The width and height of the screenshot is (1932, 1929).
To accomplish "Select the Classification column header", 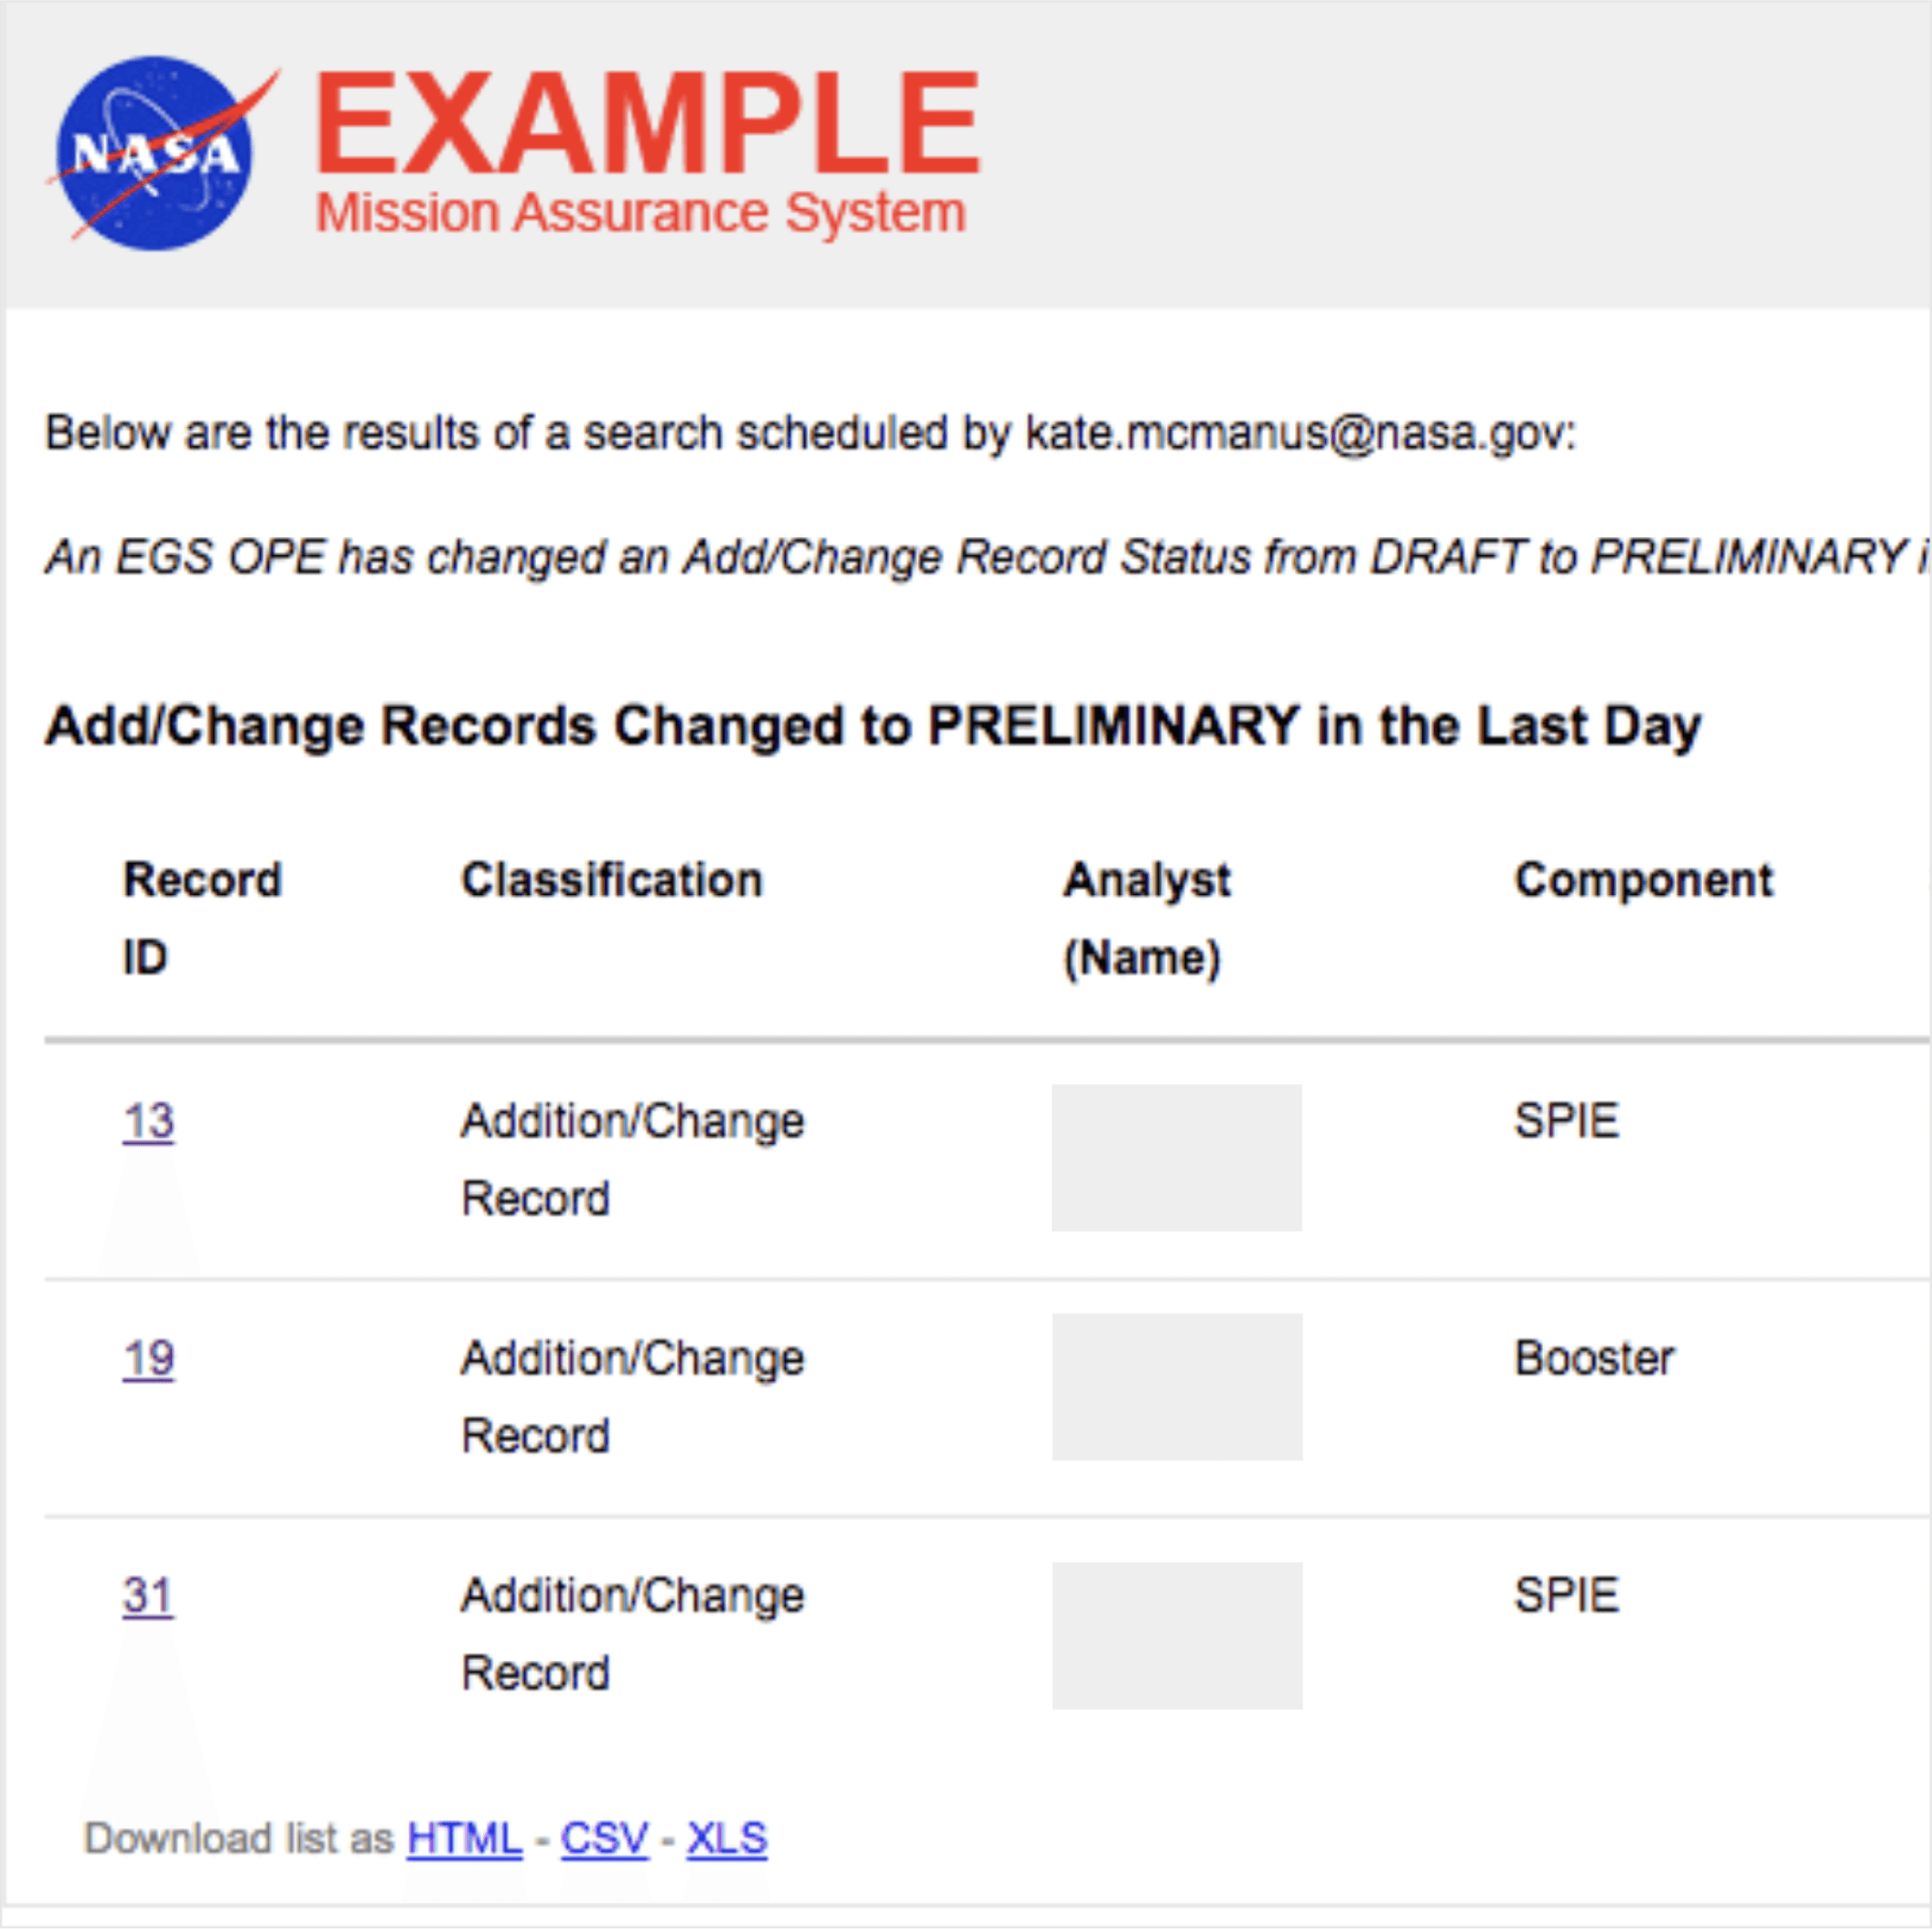I will pyautogui.click(x=612, y=880).
